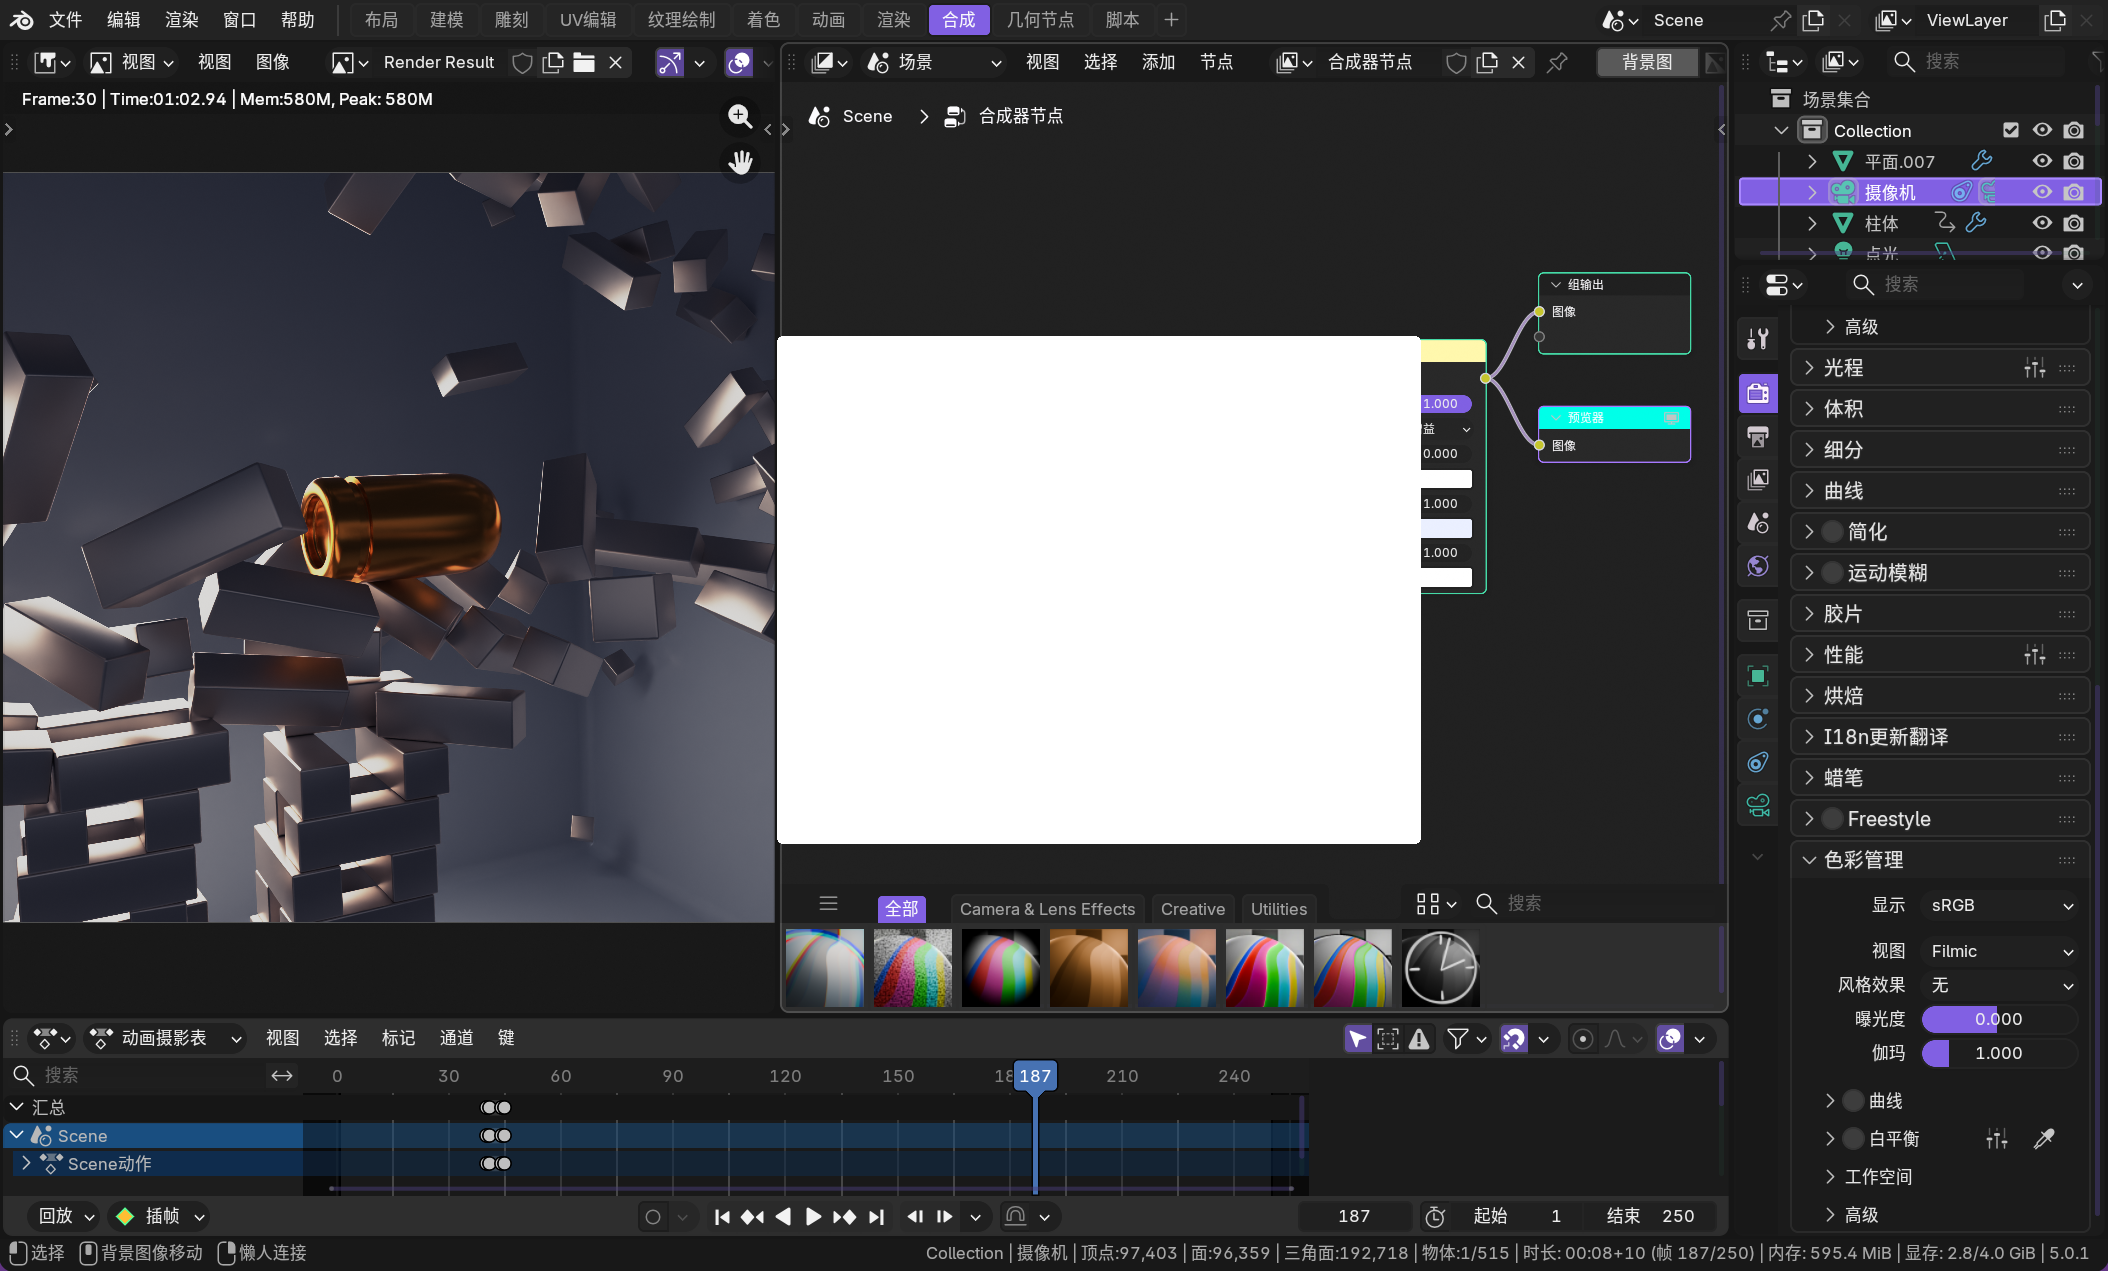Click the play animation button
The image size is (2108, 1271).
click(x=813, y=1216)
